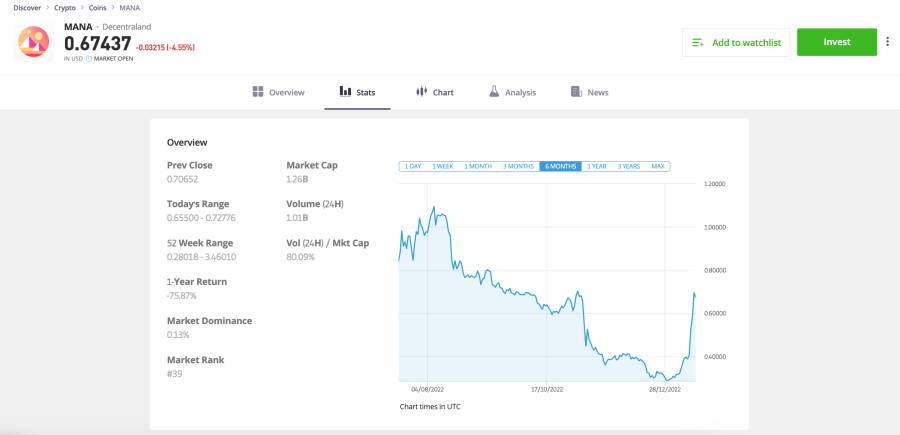Click the price chart peak near 04/08/2022
The image size is (900, 435).
click(433, 207)
